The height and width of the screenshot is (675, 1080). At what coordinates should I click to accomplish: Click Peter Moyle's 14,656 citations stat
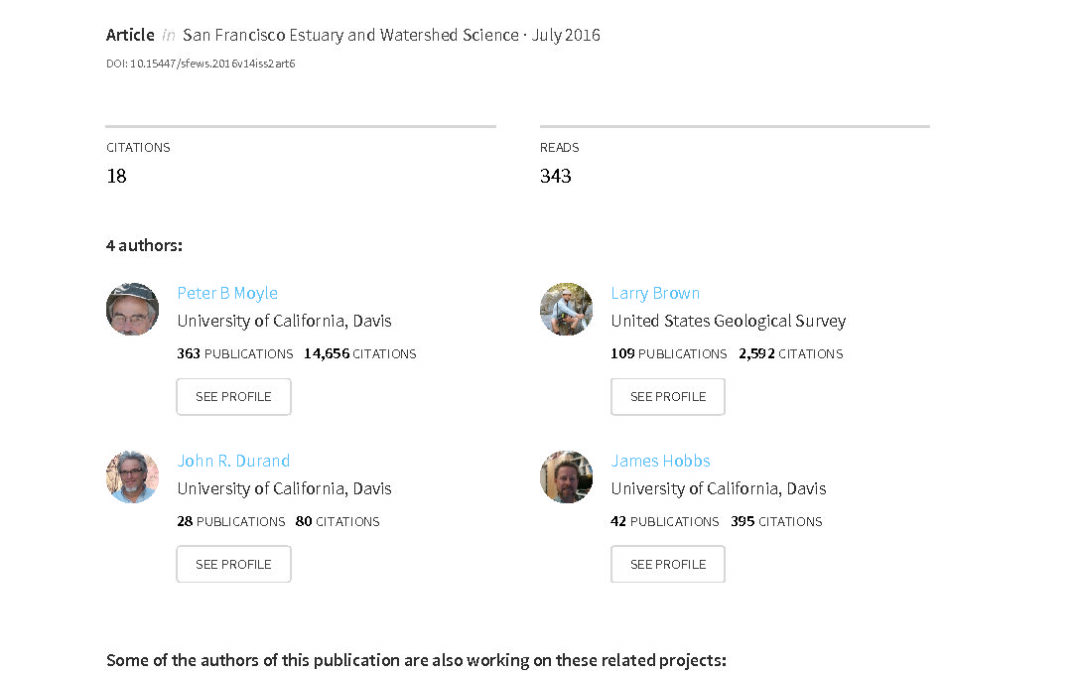360,354
